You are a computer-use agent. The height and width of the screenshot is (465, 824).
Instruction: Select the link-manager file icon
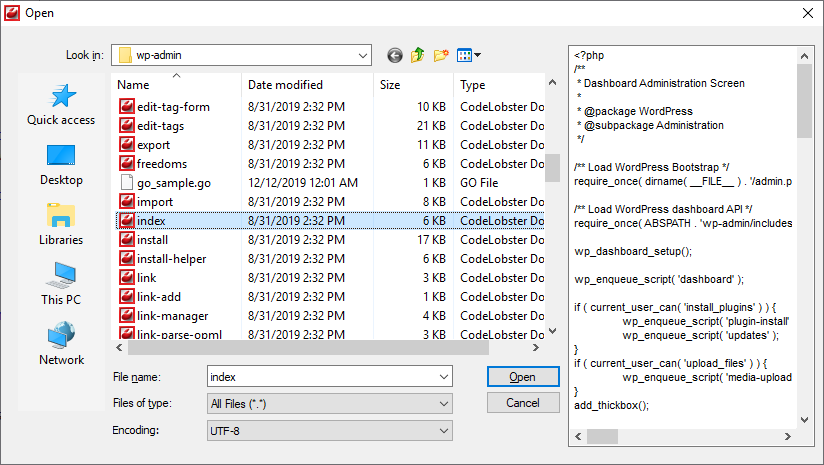(127, 315)
